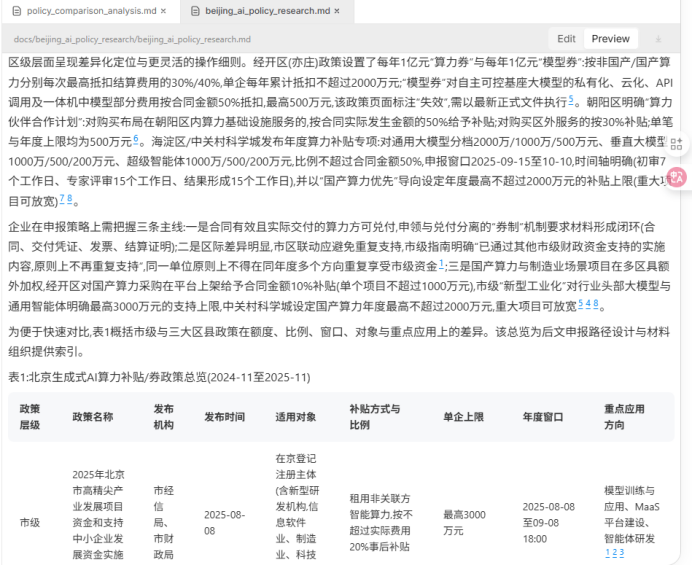
Task: Click the policy_comparison_analysis.md file icon
Action: tap(15, 10)
